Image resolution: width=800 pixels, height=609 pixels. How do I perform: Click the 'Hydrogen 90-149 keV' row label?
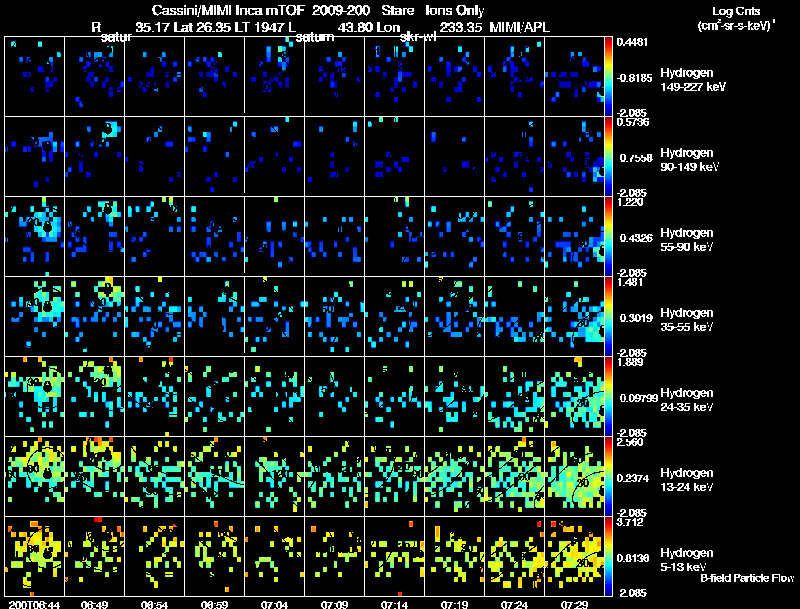coord(690,160)
